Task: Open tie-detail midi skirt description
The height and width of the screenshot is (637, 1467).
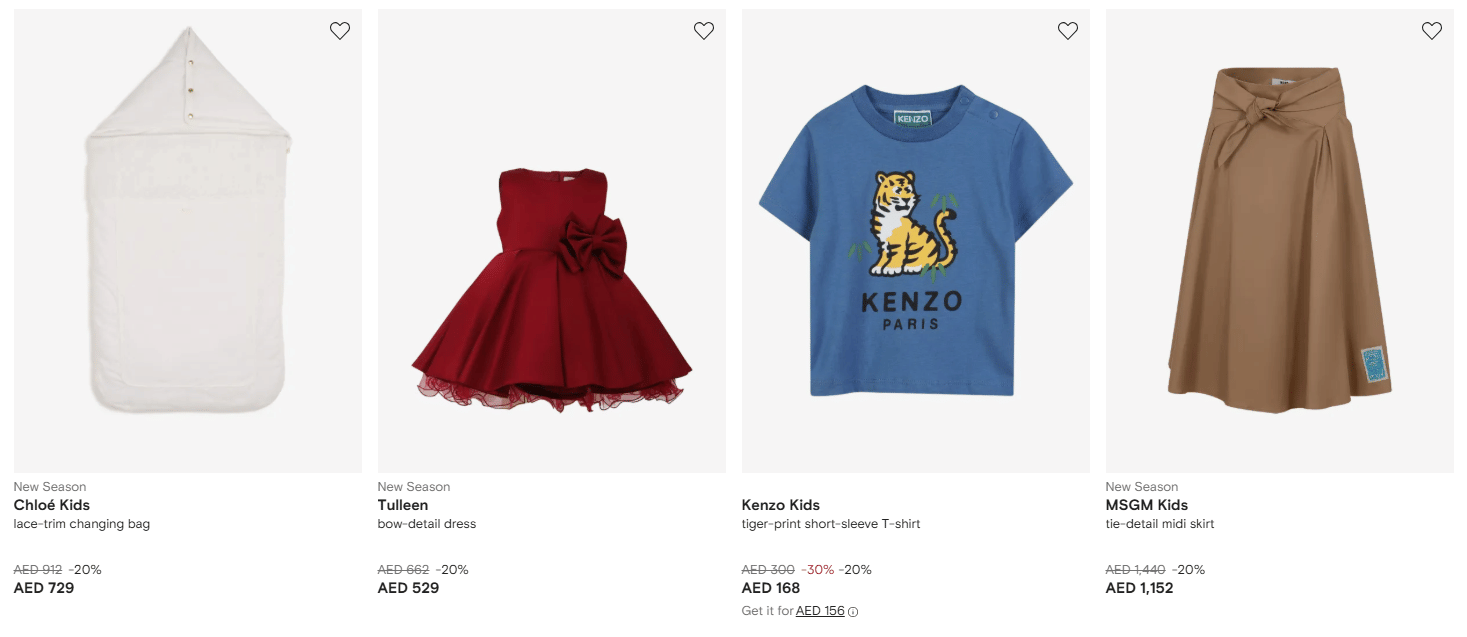Action: pos(1160,524)
